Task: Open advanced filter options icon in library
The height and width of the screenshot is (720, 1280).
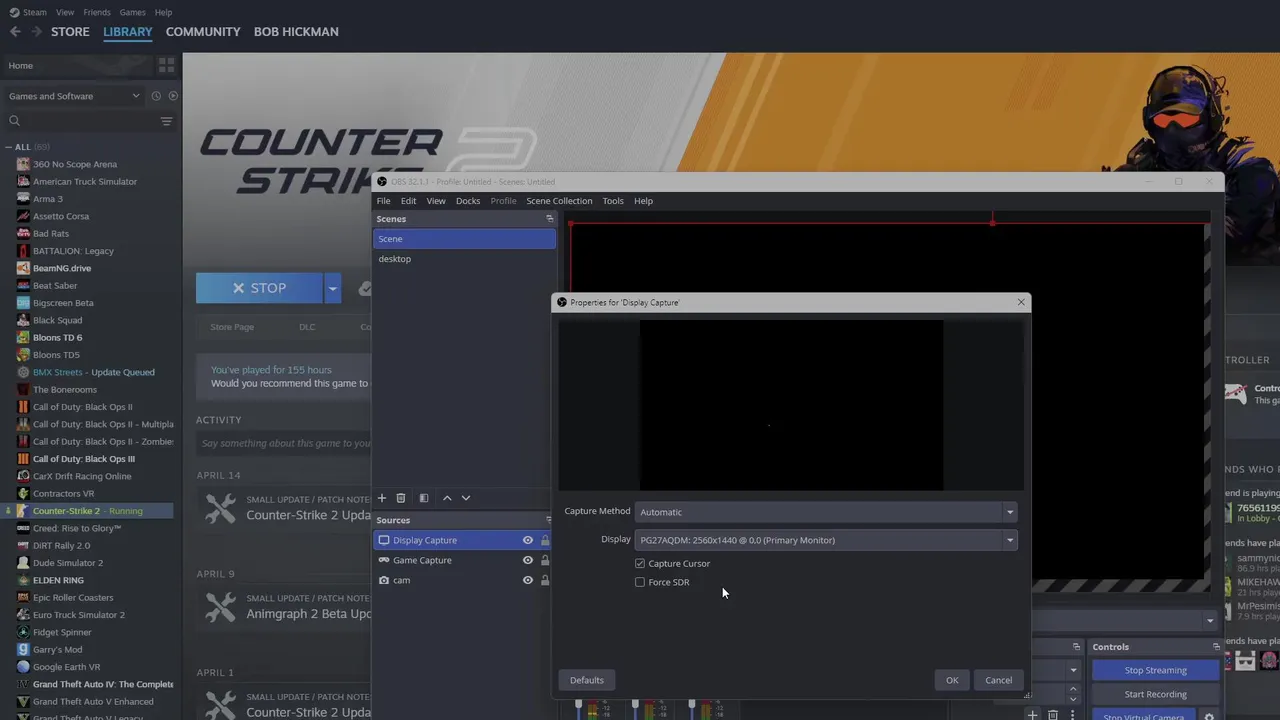Action: pos(166,121)
